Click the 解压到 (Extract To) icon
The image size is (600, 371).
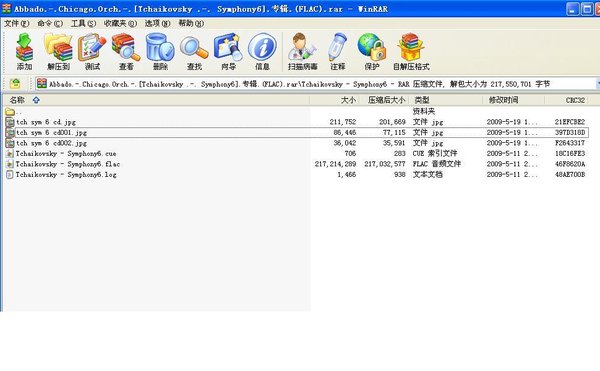(58, 51)
